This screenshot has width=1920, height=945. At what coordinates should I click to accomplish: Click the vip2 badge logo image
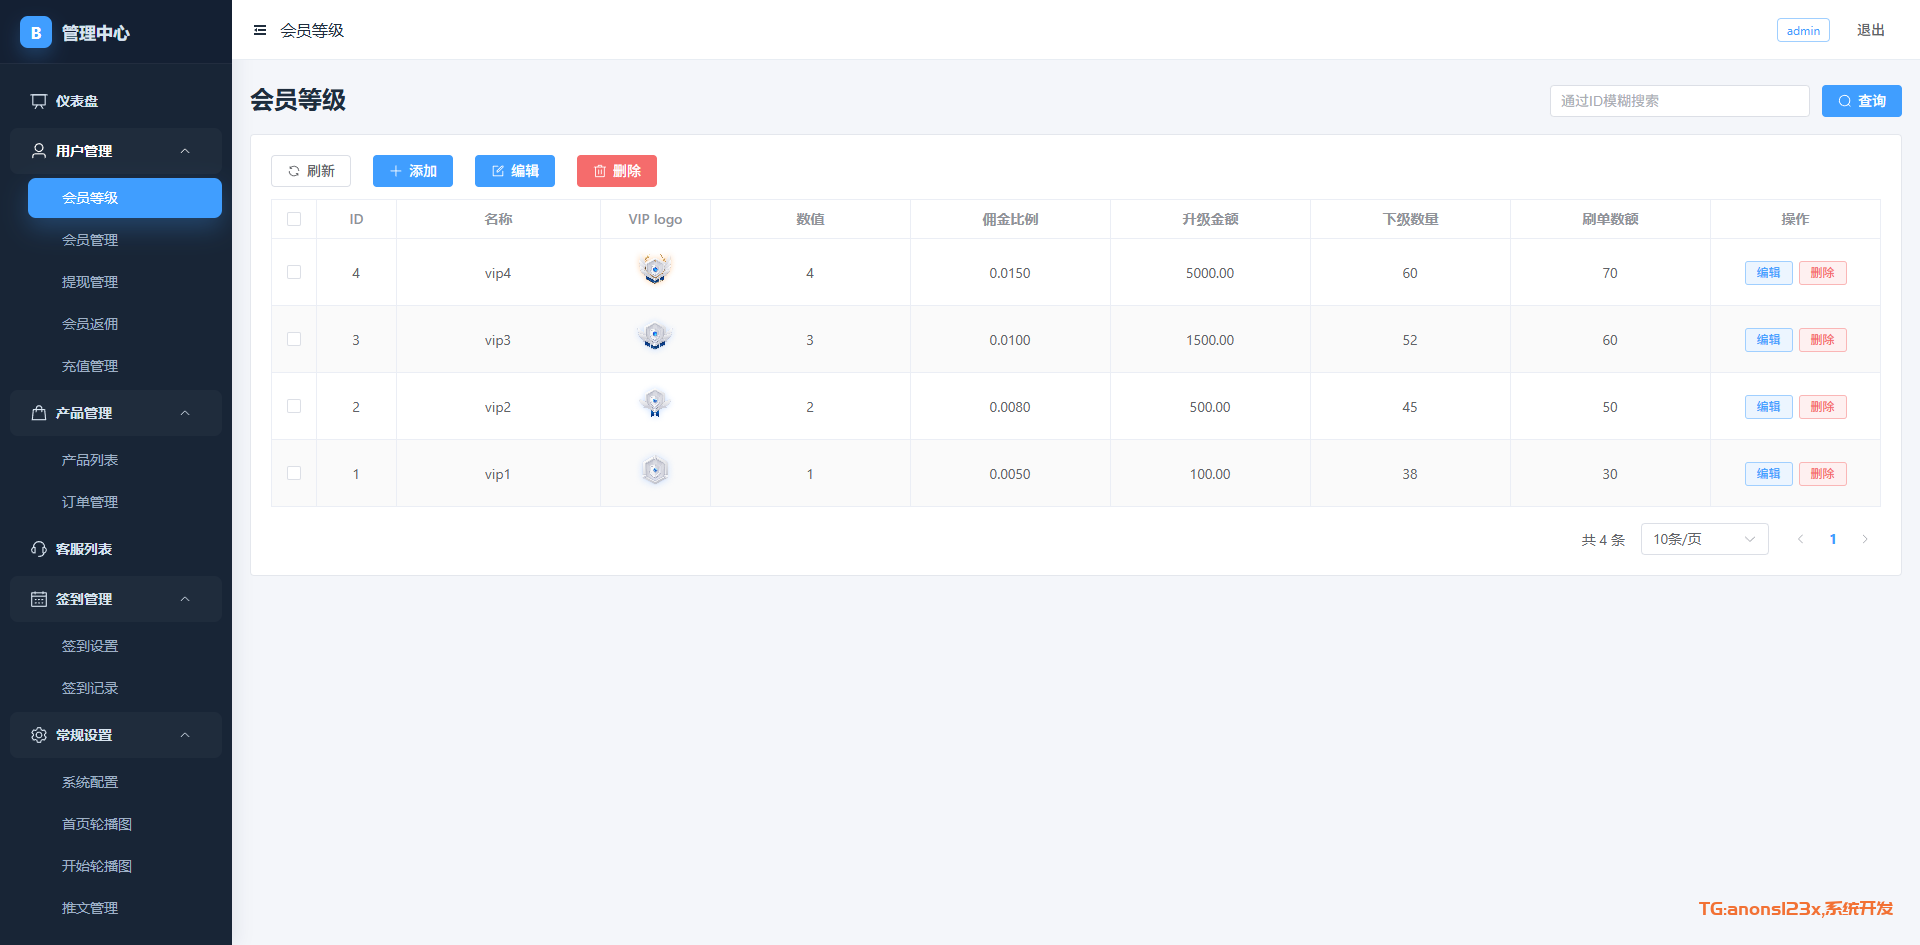(655, 404)
